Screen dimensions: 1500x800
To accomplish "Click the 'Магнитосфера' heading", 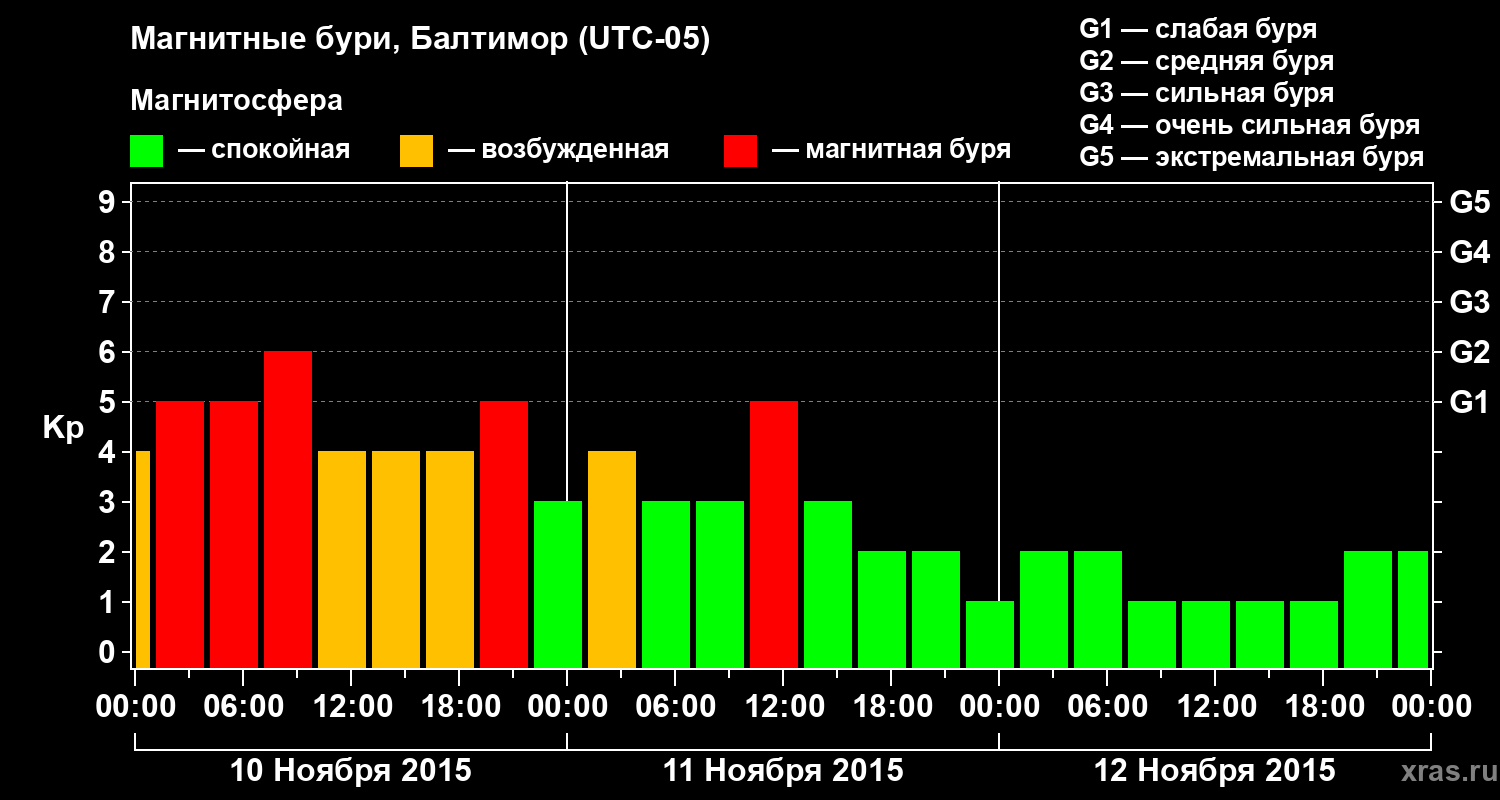I will pyautogui.click(x=236, y=101).
